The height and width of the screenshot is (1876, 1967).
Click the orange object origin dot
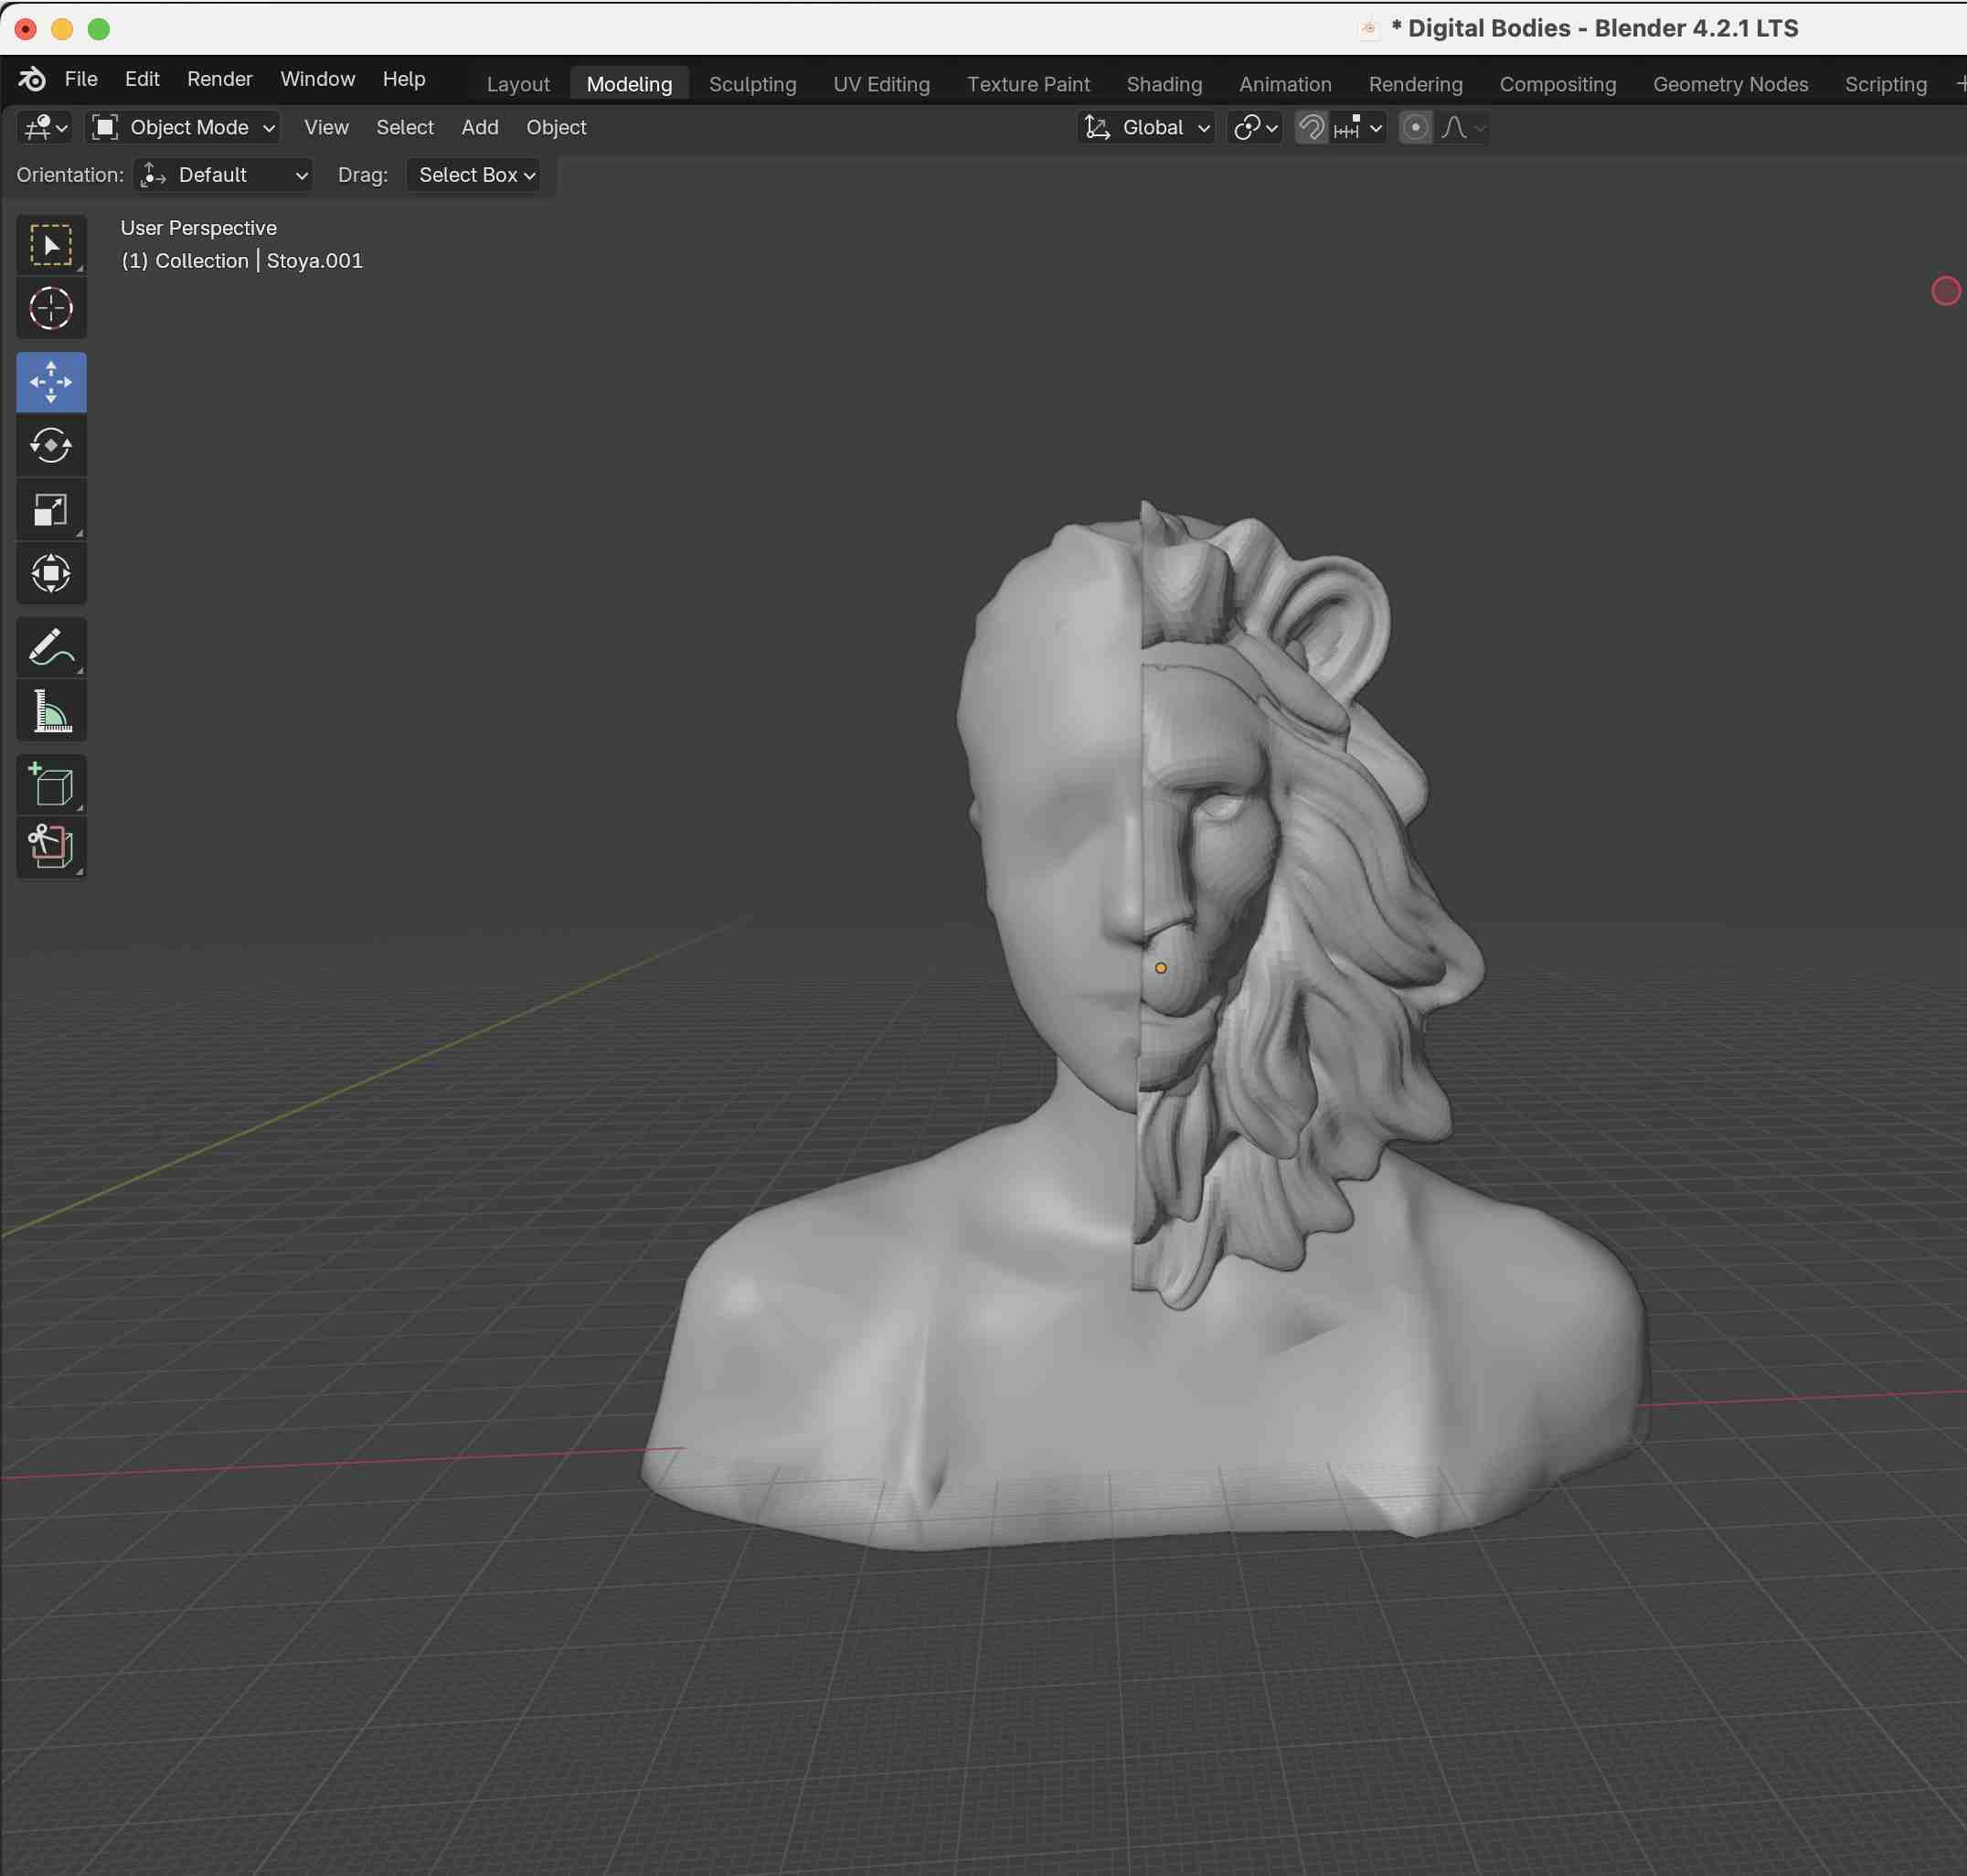click(x=1160, y=968)
